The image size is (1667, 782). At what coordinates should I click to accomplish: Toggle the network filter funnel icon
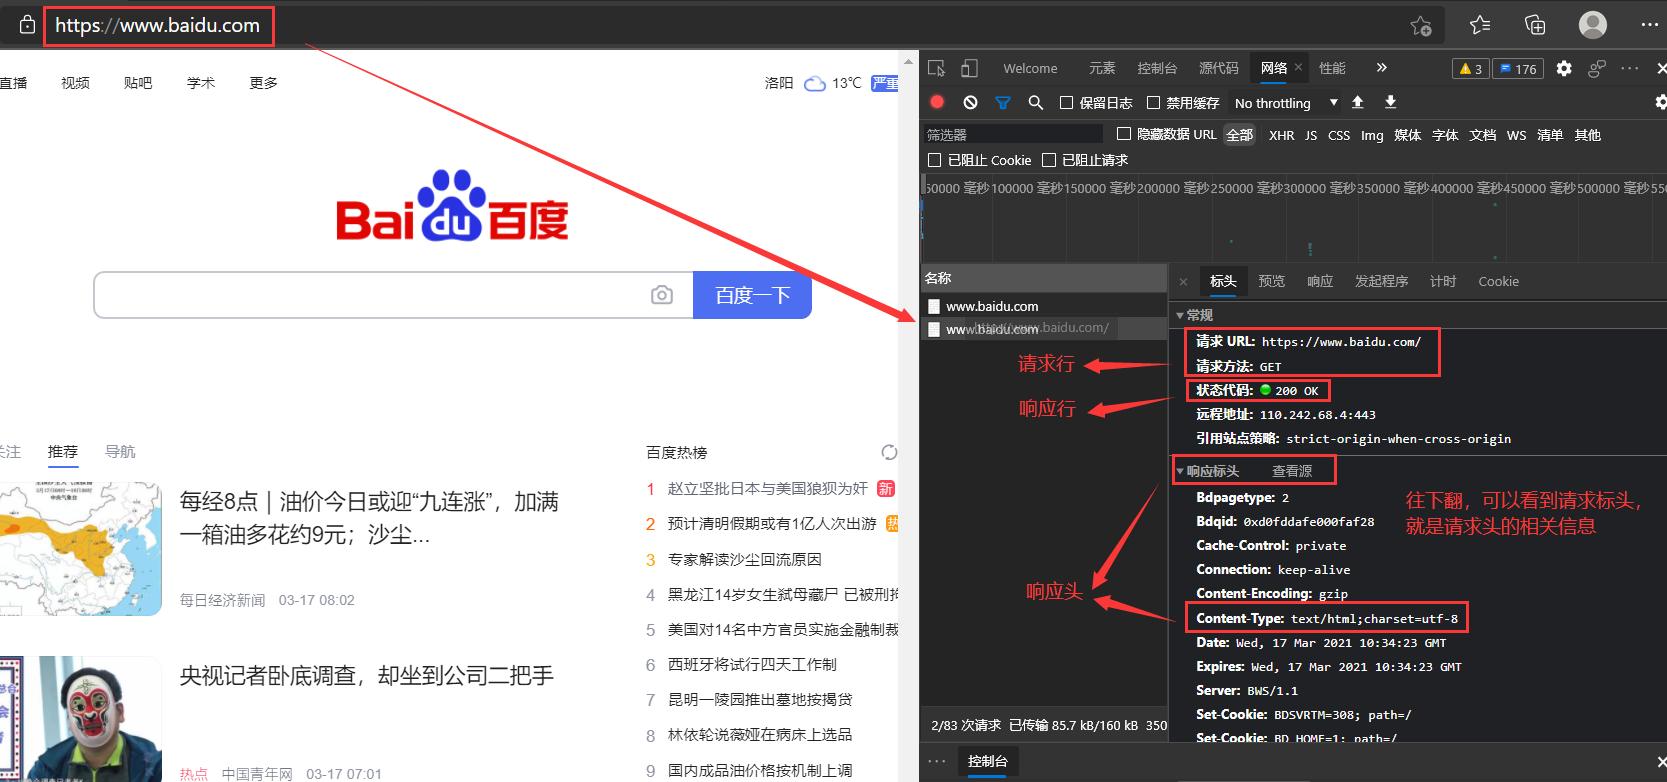click(1003, 102)
